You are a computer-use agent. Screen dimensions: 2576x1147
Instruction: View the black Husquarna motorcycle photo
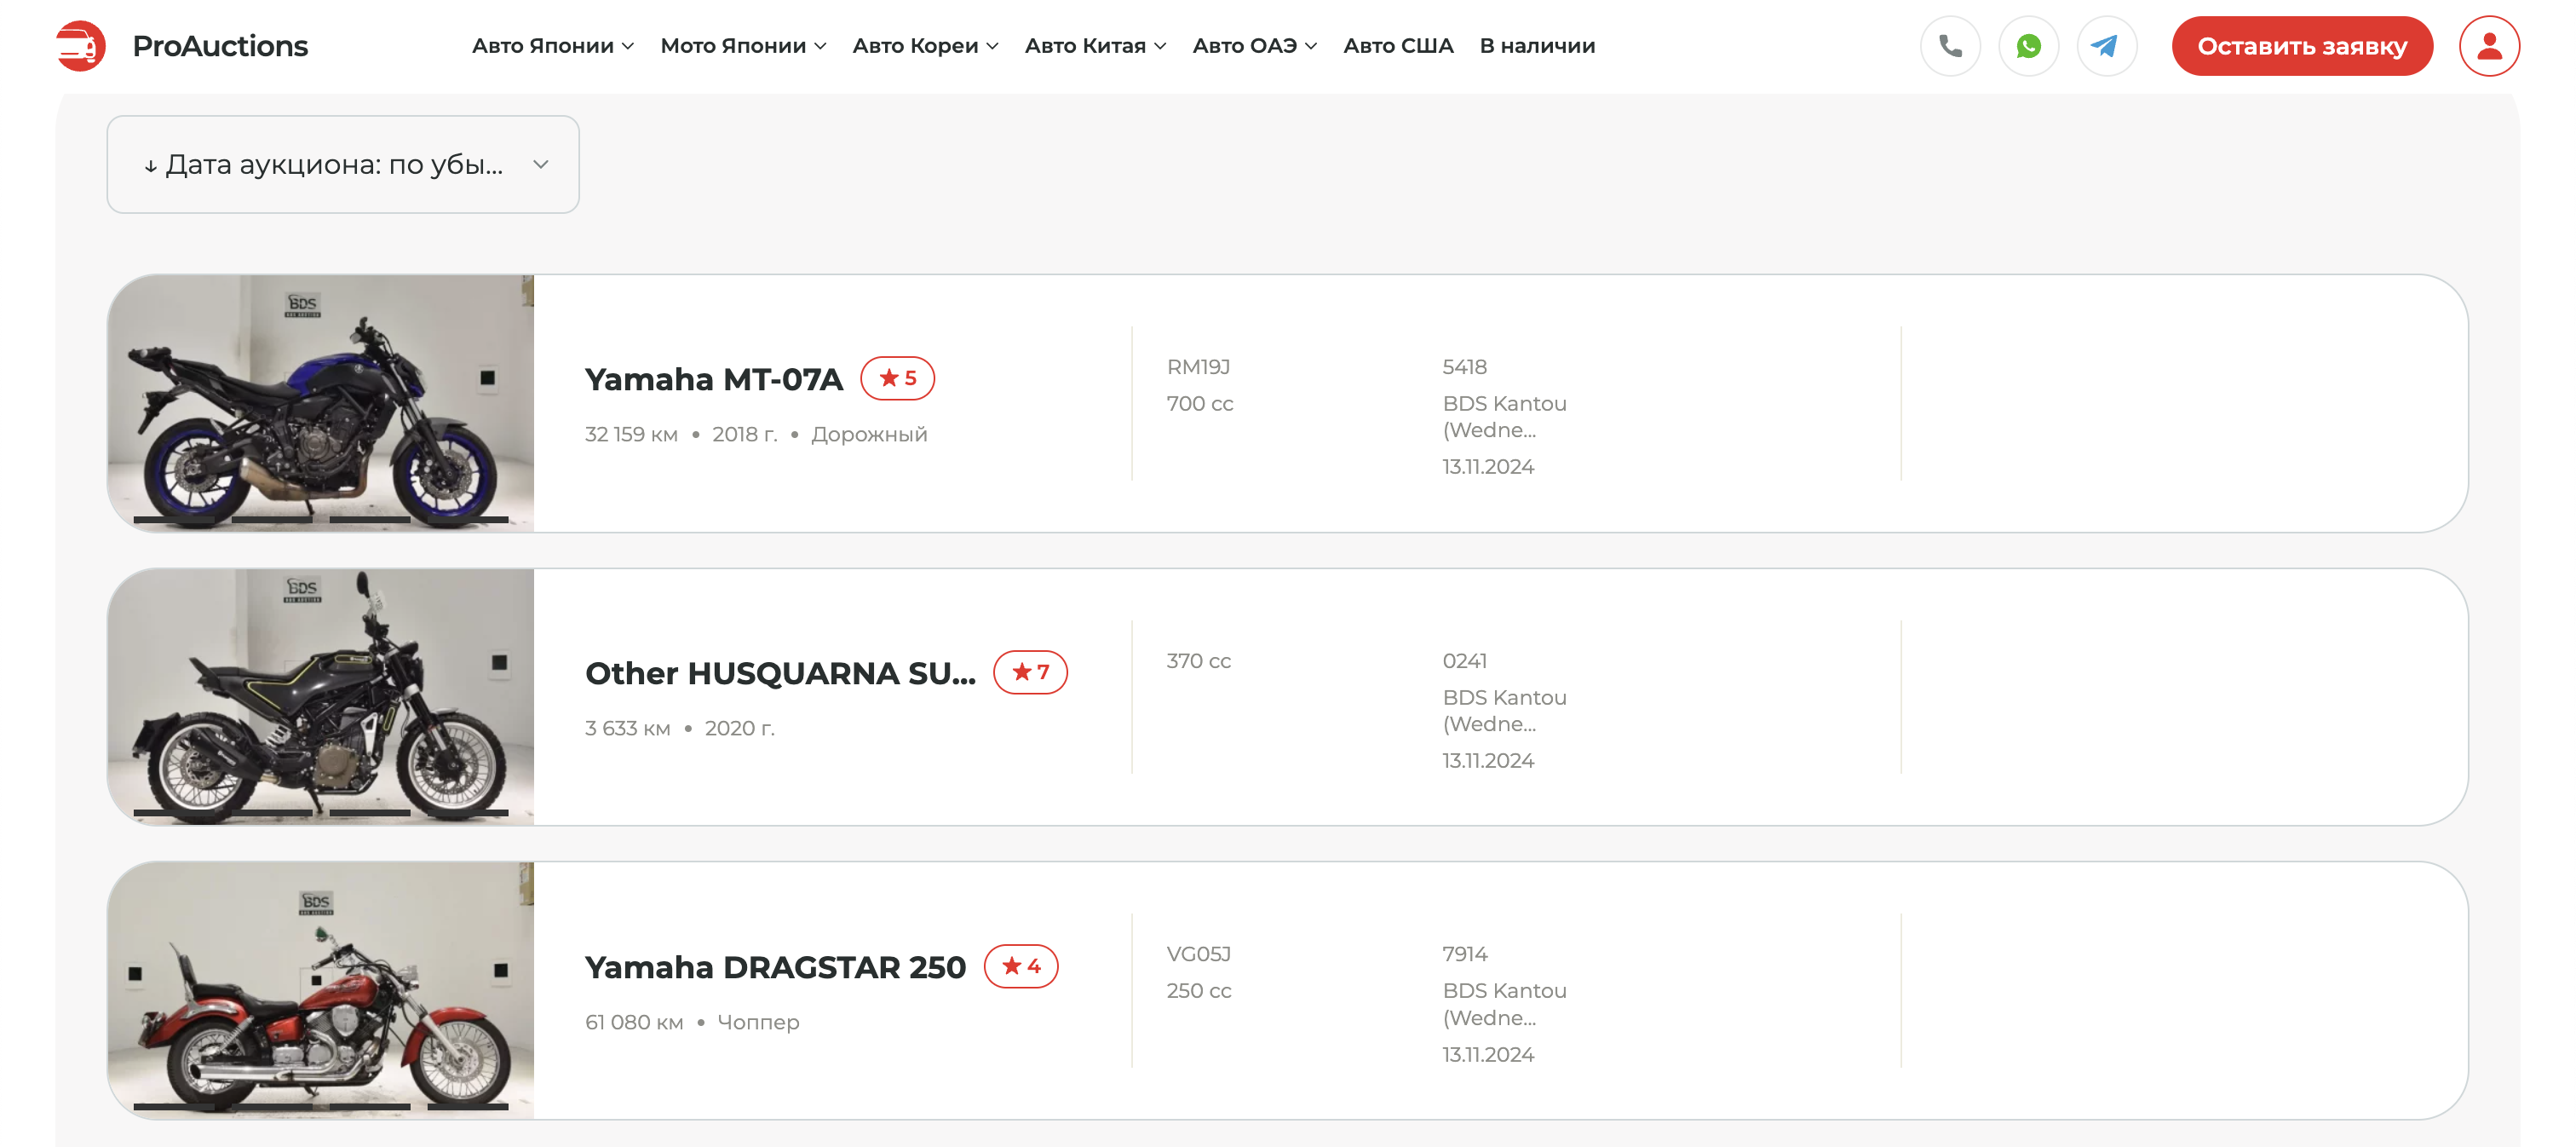[x=321, y=697]
